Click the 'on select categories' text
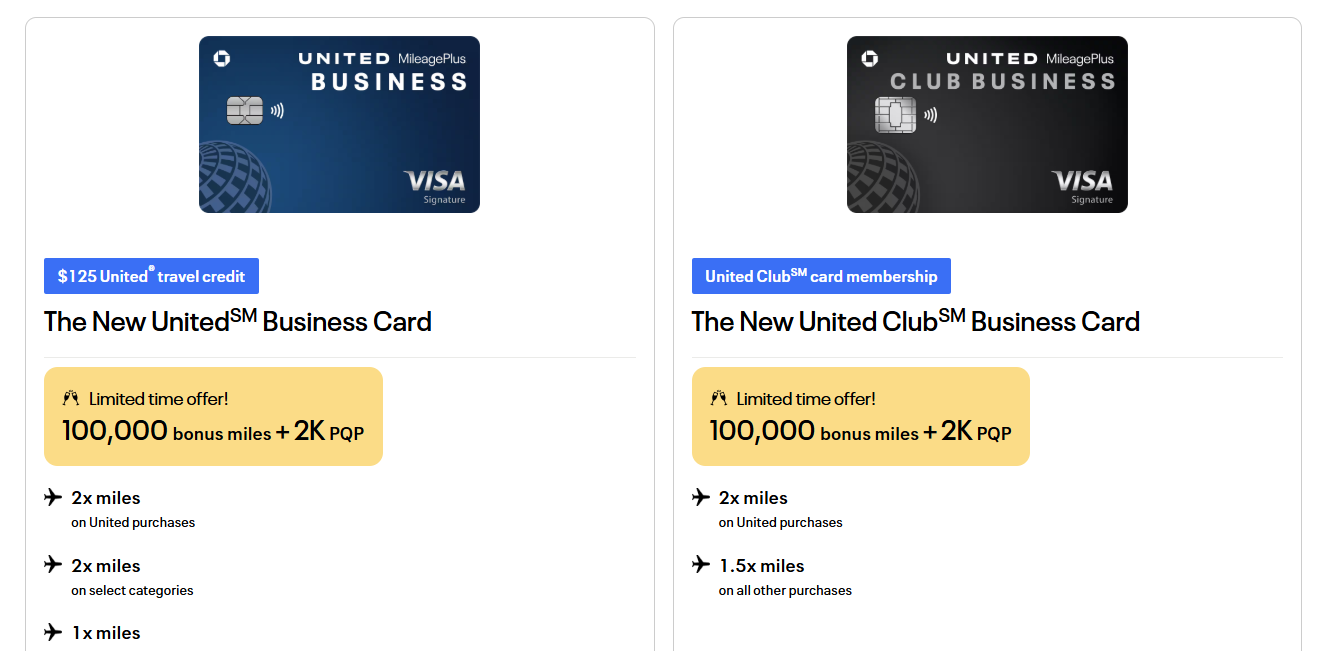Screen dimensions: 1339x651 [132, 590]
